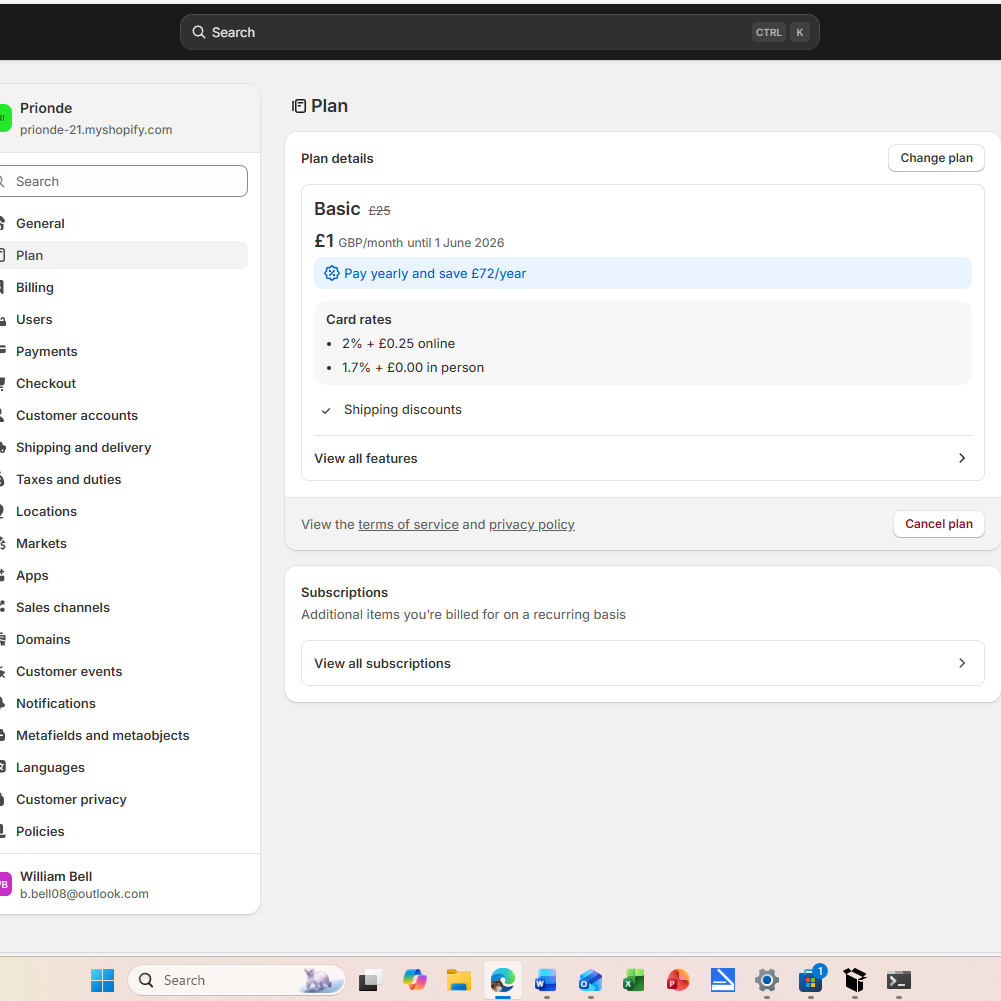Image resolution: width=1001 pixels, height=1001 pixels.
Task: Click the Windows Start button
Action: (x=102, y=980)
